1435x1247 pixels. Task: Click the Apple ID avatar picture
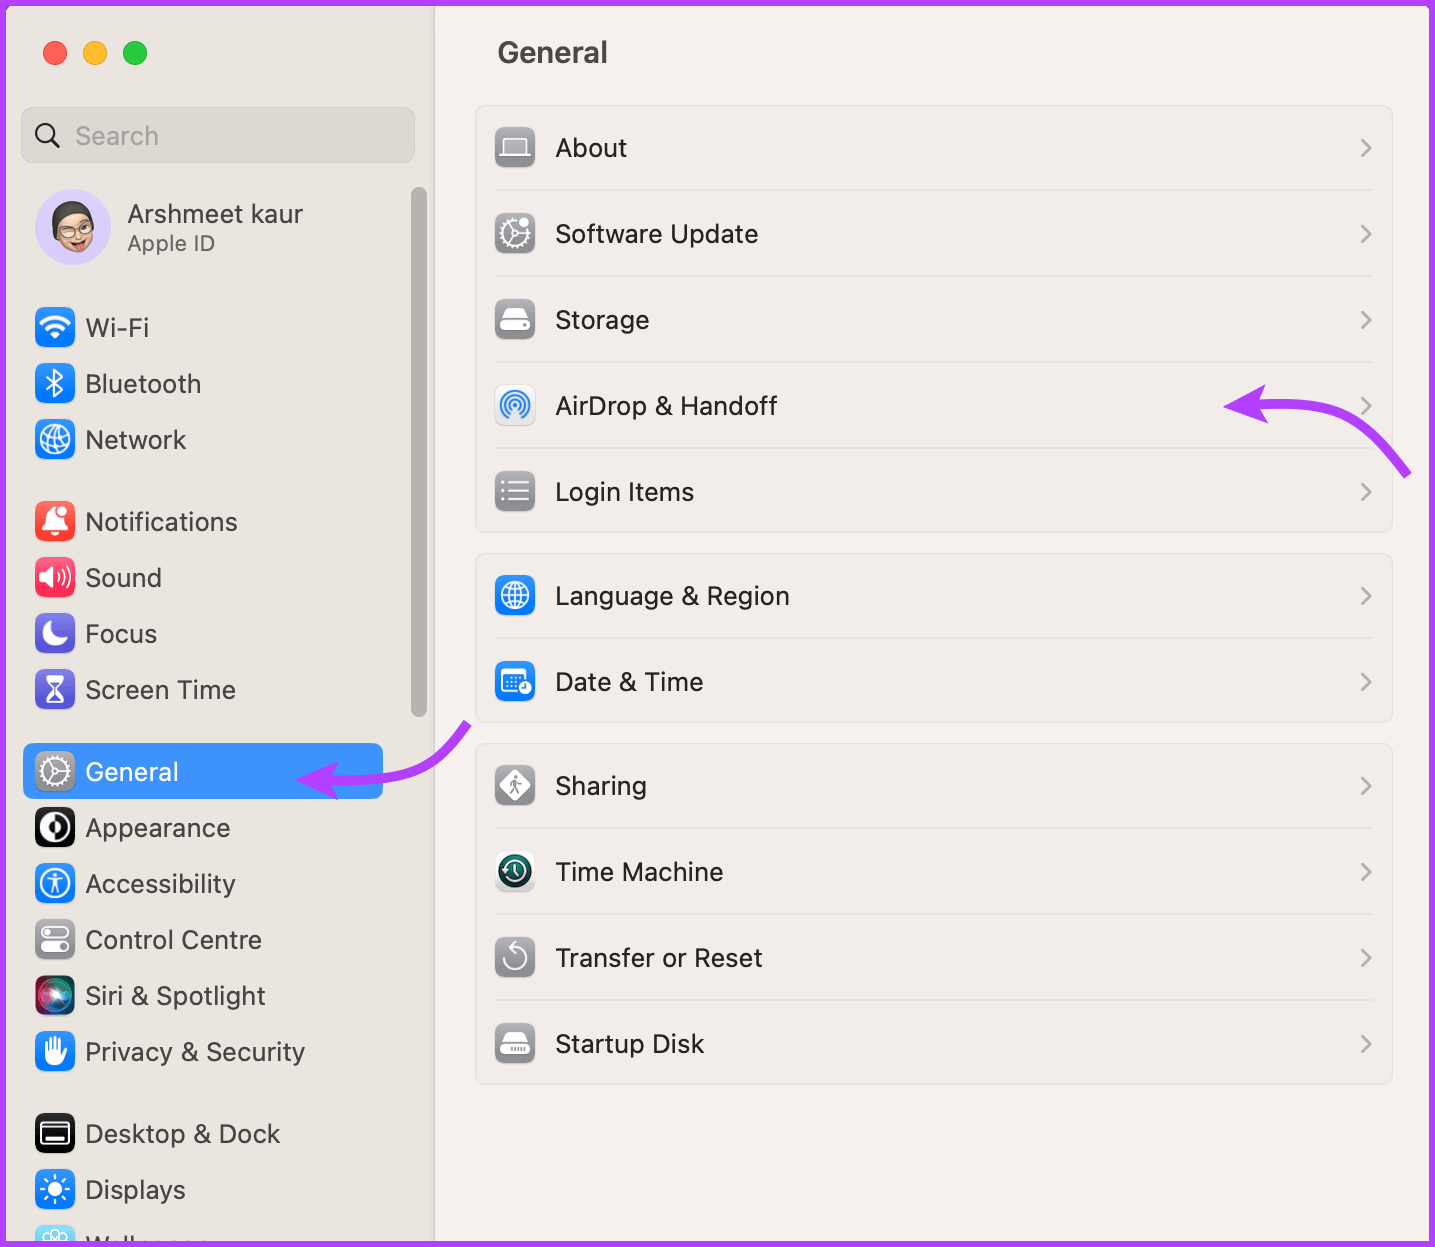coord(73,227)
